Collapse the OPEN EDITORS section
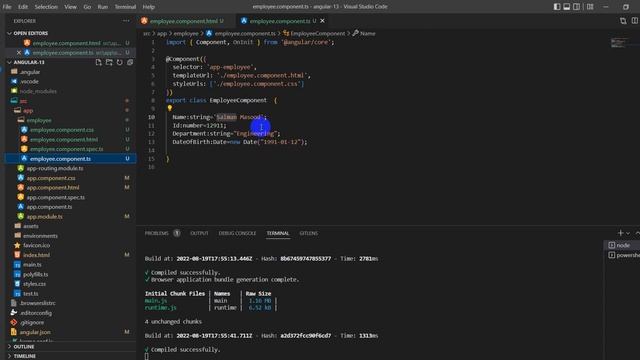Screen dimensions: 640x360 [x=31, y=33]
